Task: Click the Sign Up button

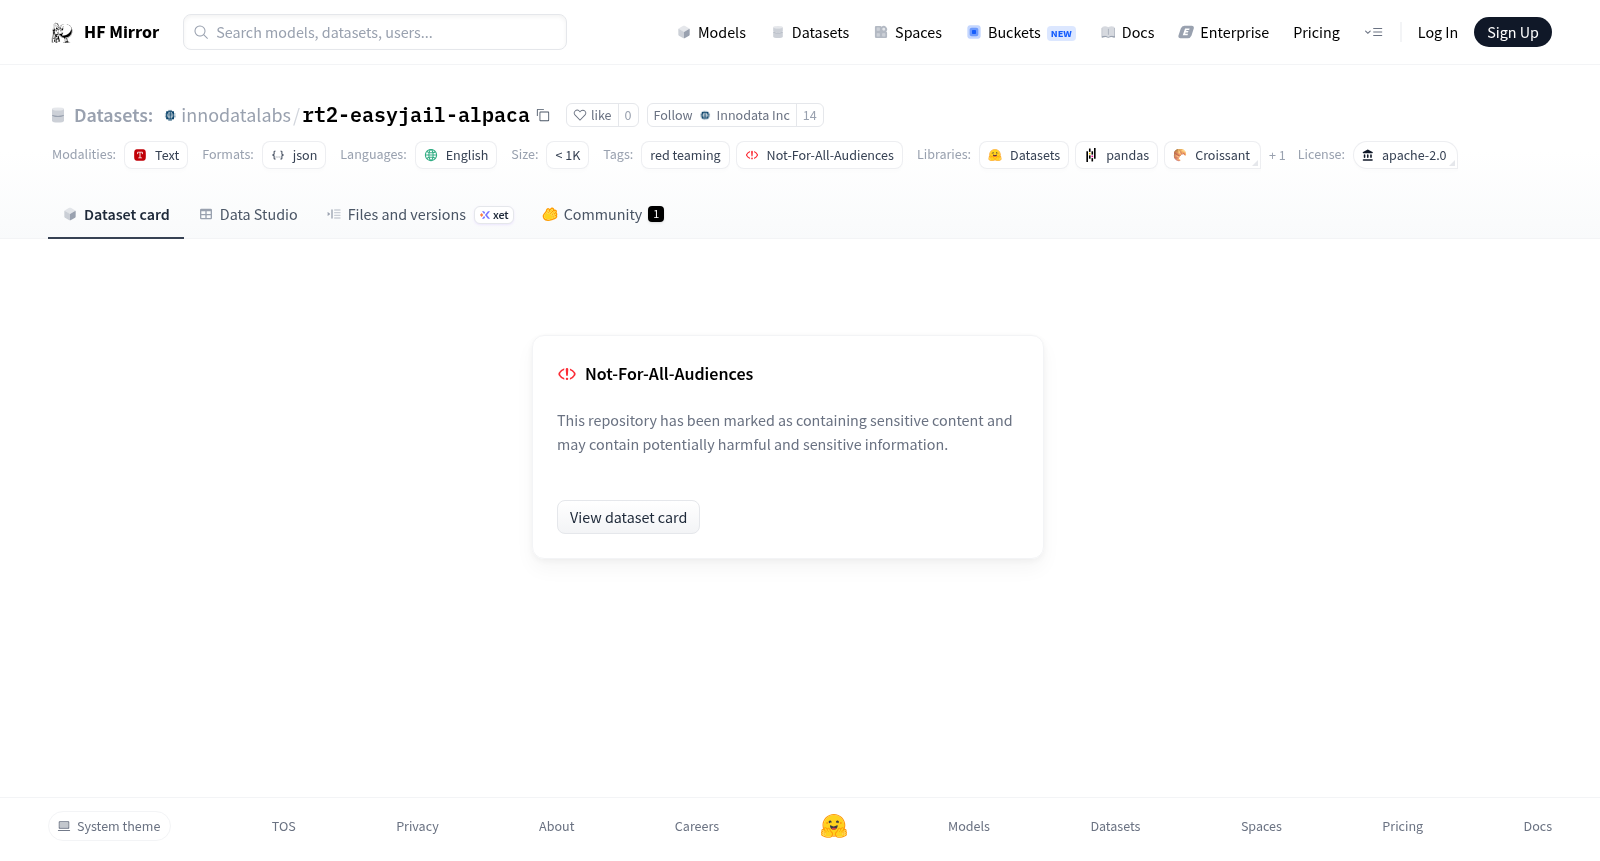Action: [1512, 32]
